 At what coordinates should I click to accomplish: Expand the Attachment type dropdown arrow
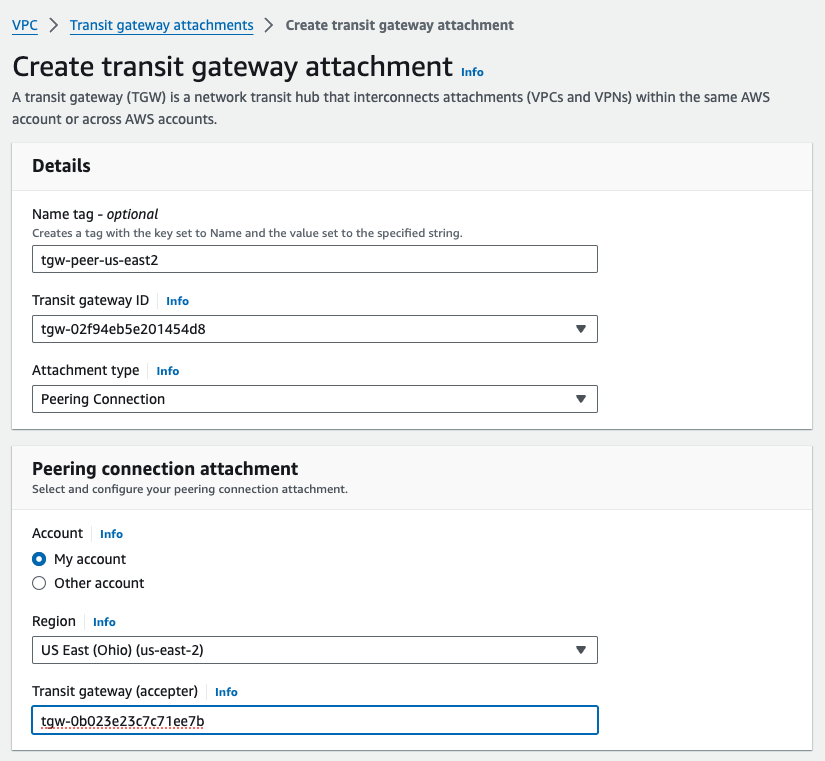581,399
